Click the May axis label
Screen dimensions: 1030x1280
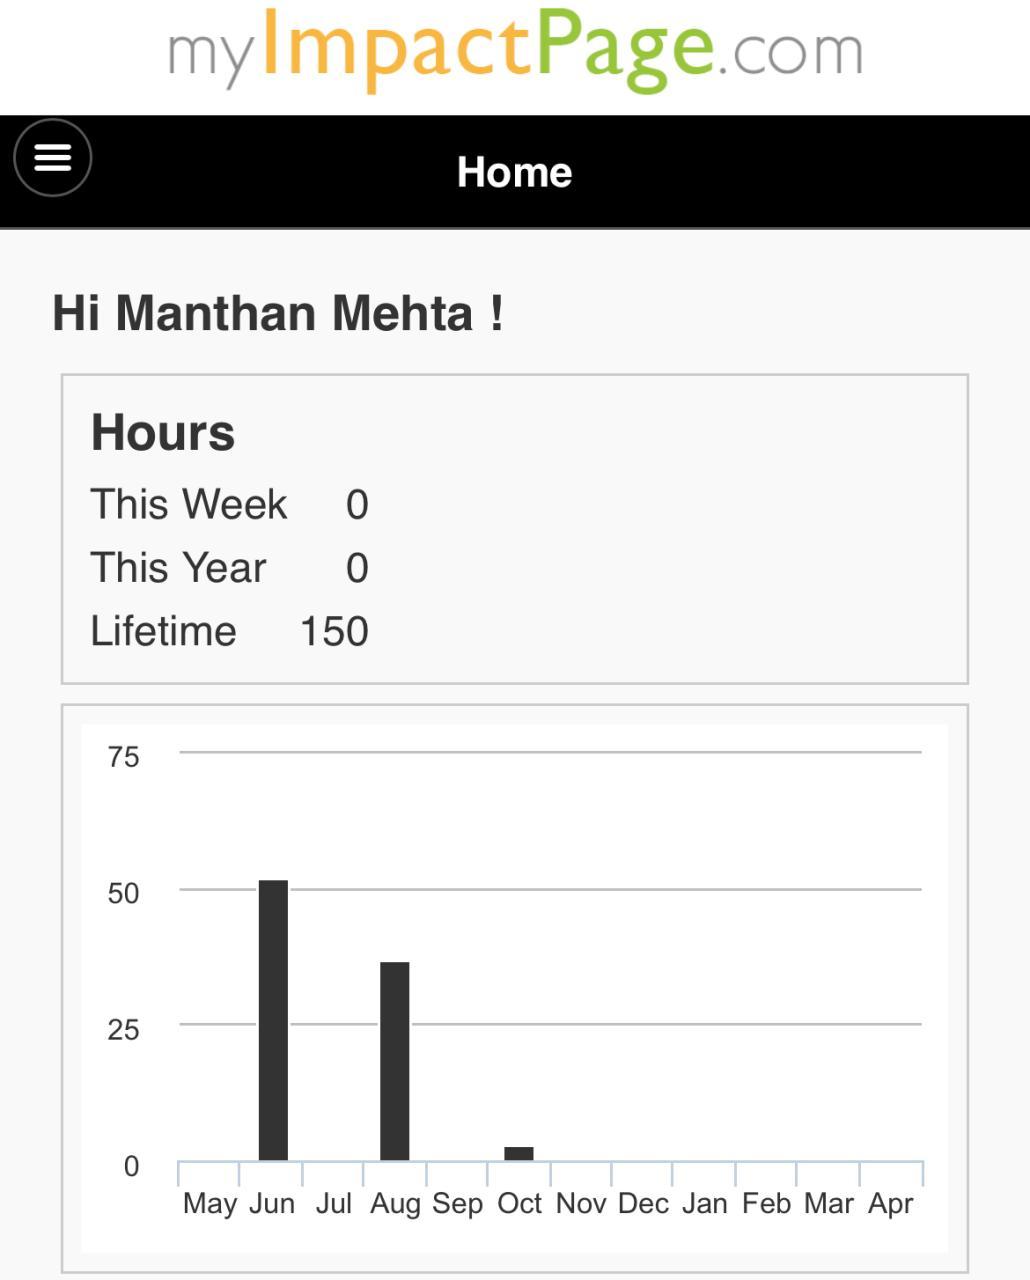click(x=210, y=1203)
